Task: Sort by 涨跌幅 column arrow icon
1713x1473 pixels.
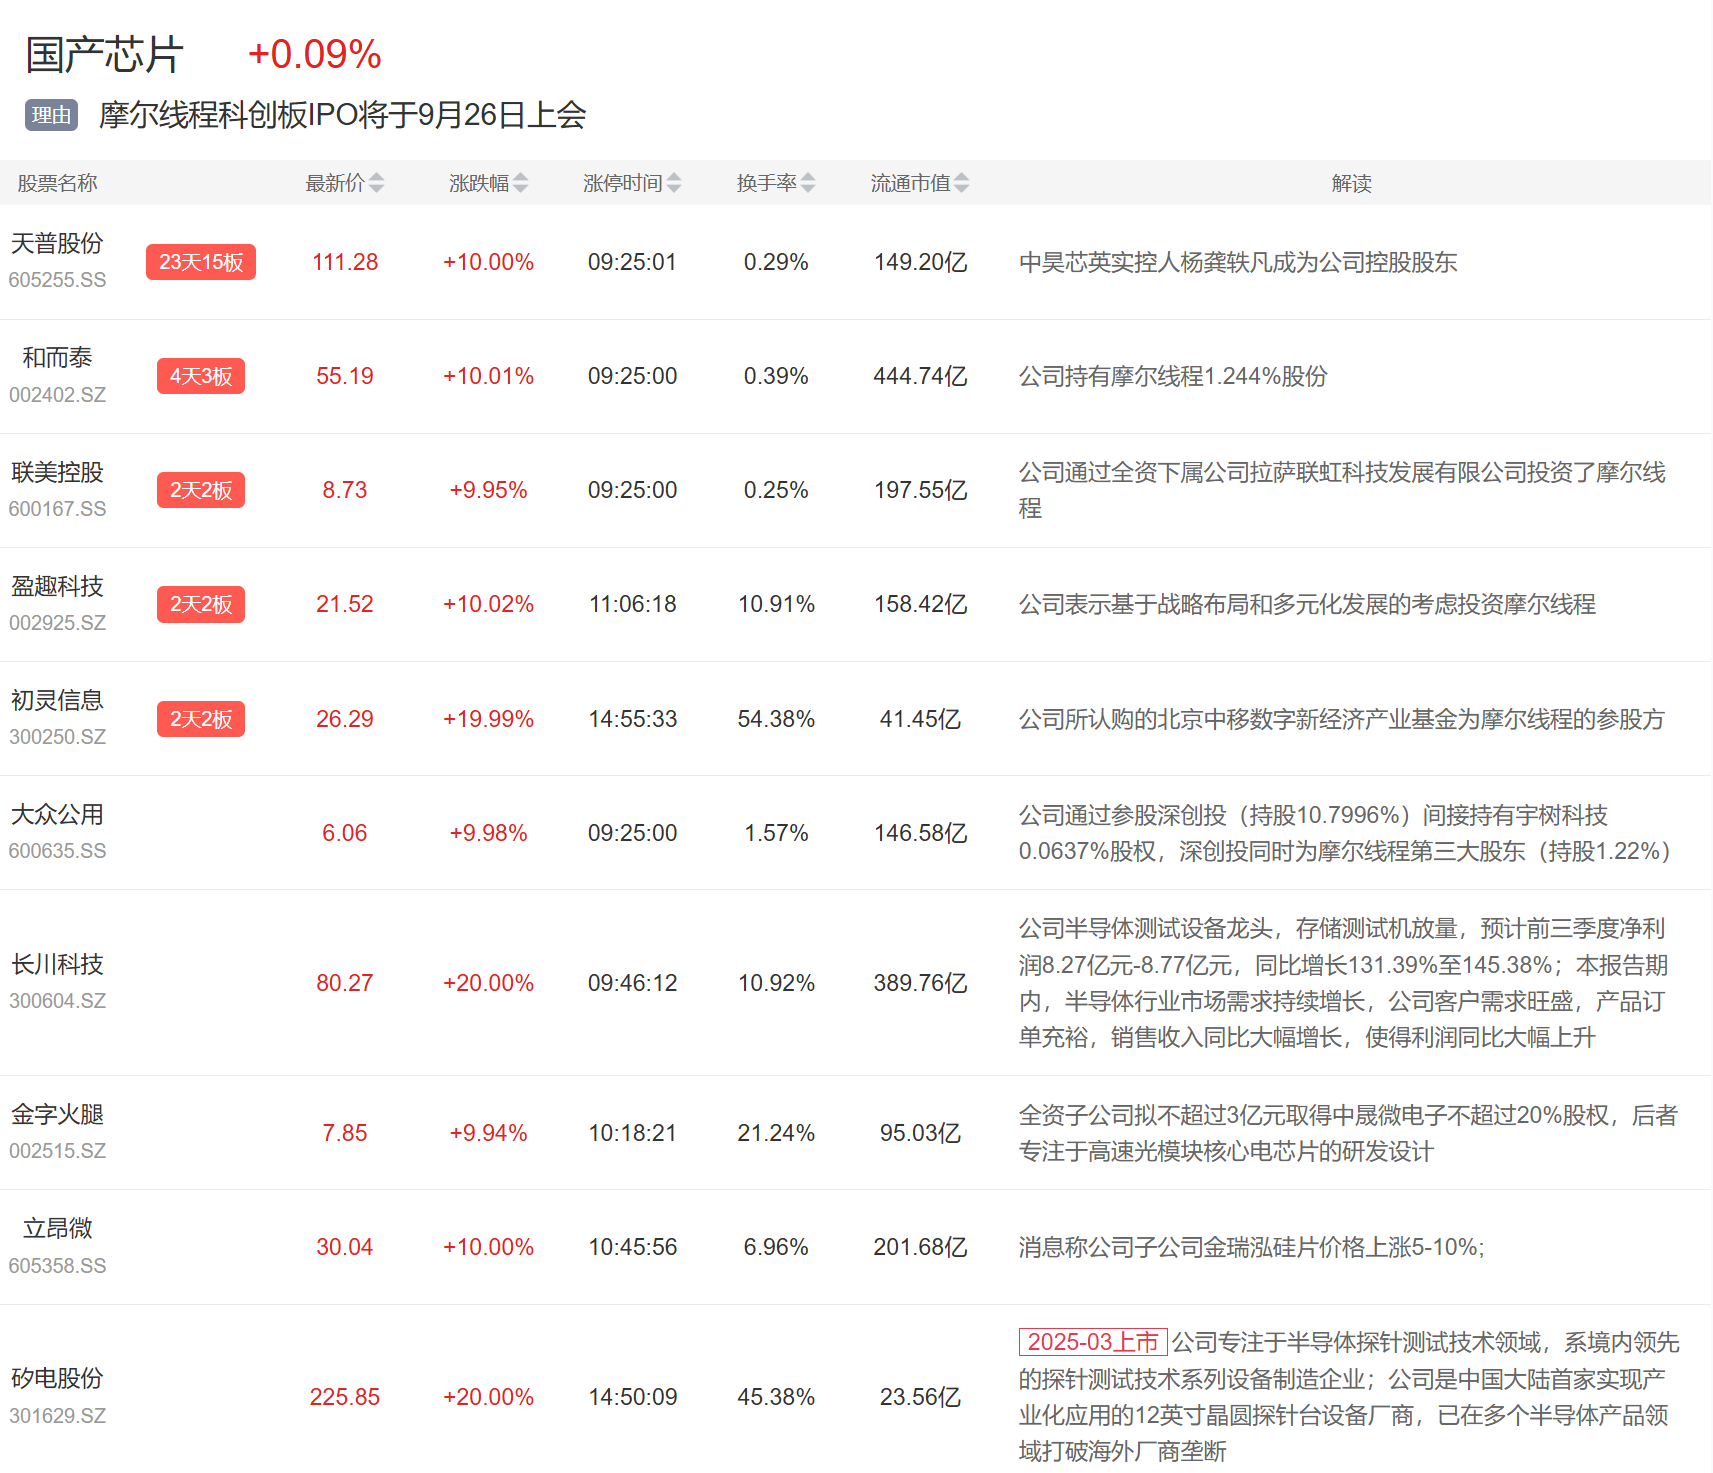Action: click(520, 183)
